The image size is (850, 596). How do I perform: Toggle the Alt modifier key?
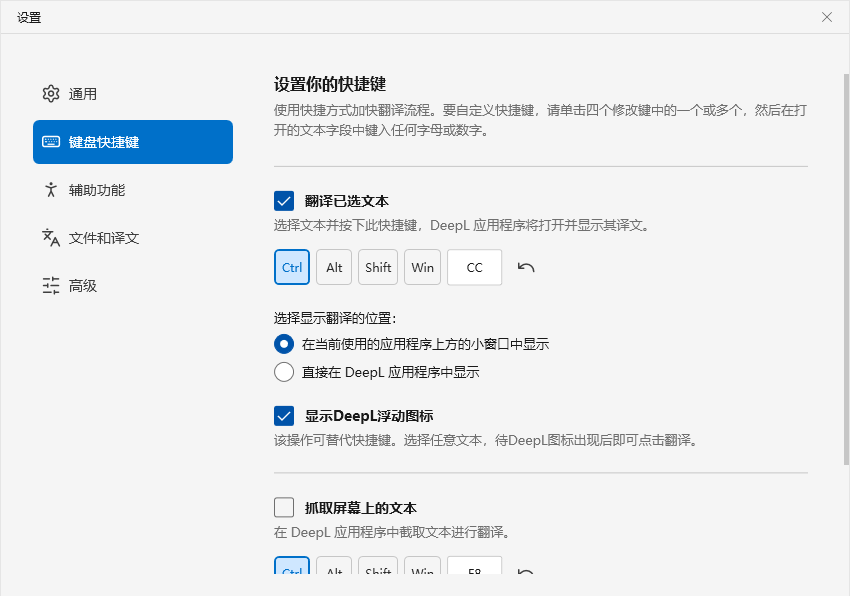click(334, 266)
